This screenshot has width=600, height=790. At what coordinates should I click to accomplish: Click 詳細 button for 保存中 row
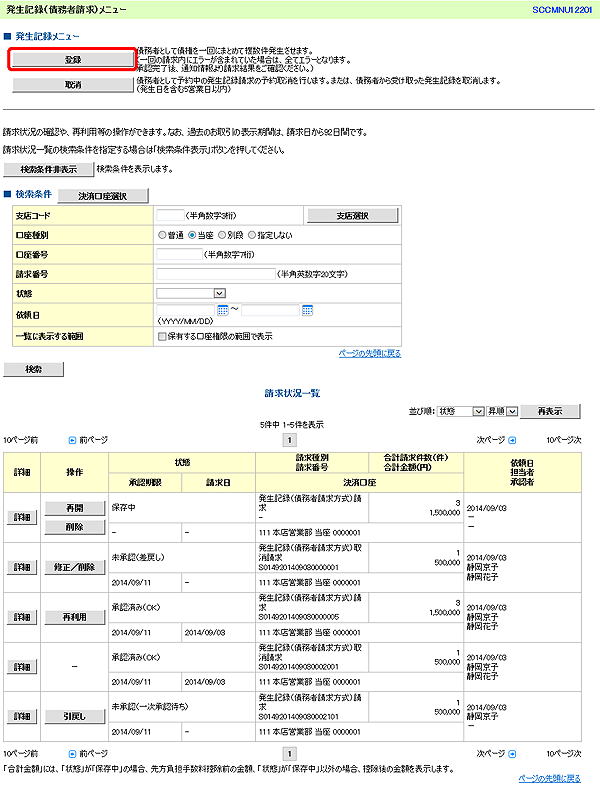coord(22,517)
